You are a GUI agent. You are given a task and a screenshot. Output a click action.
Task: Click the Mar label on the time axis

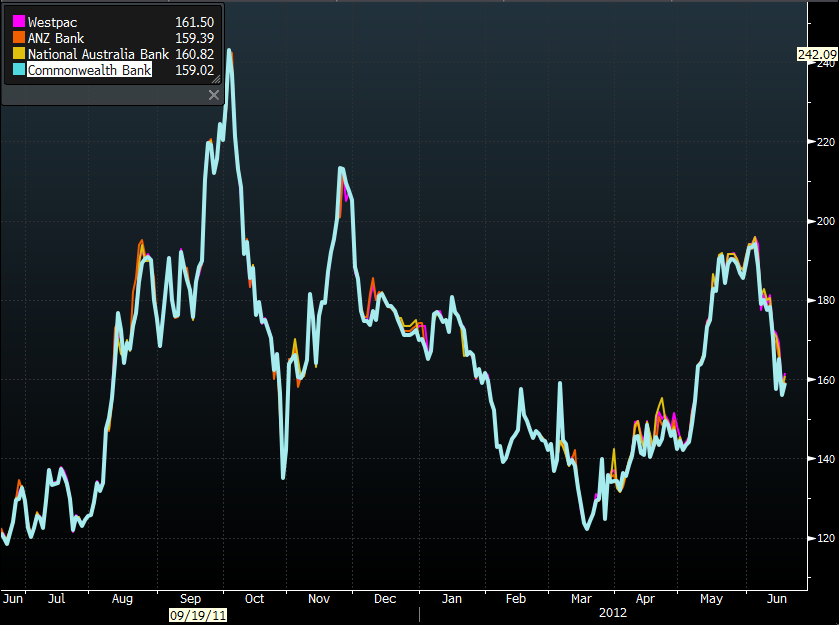[x=580, y=598]
